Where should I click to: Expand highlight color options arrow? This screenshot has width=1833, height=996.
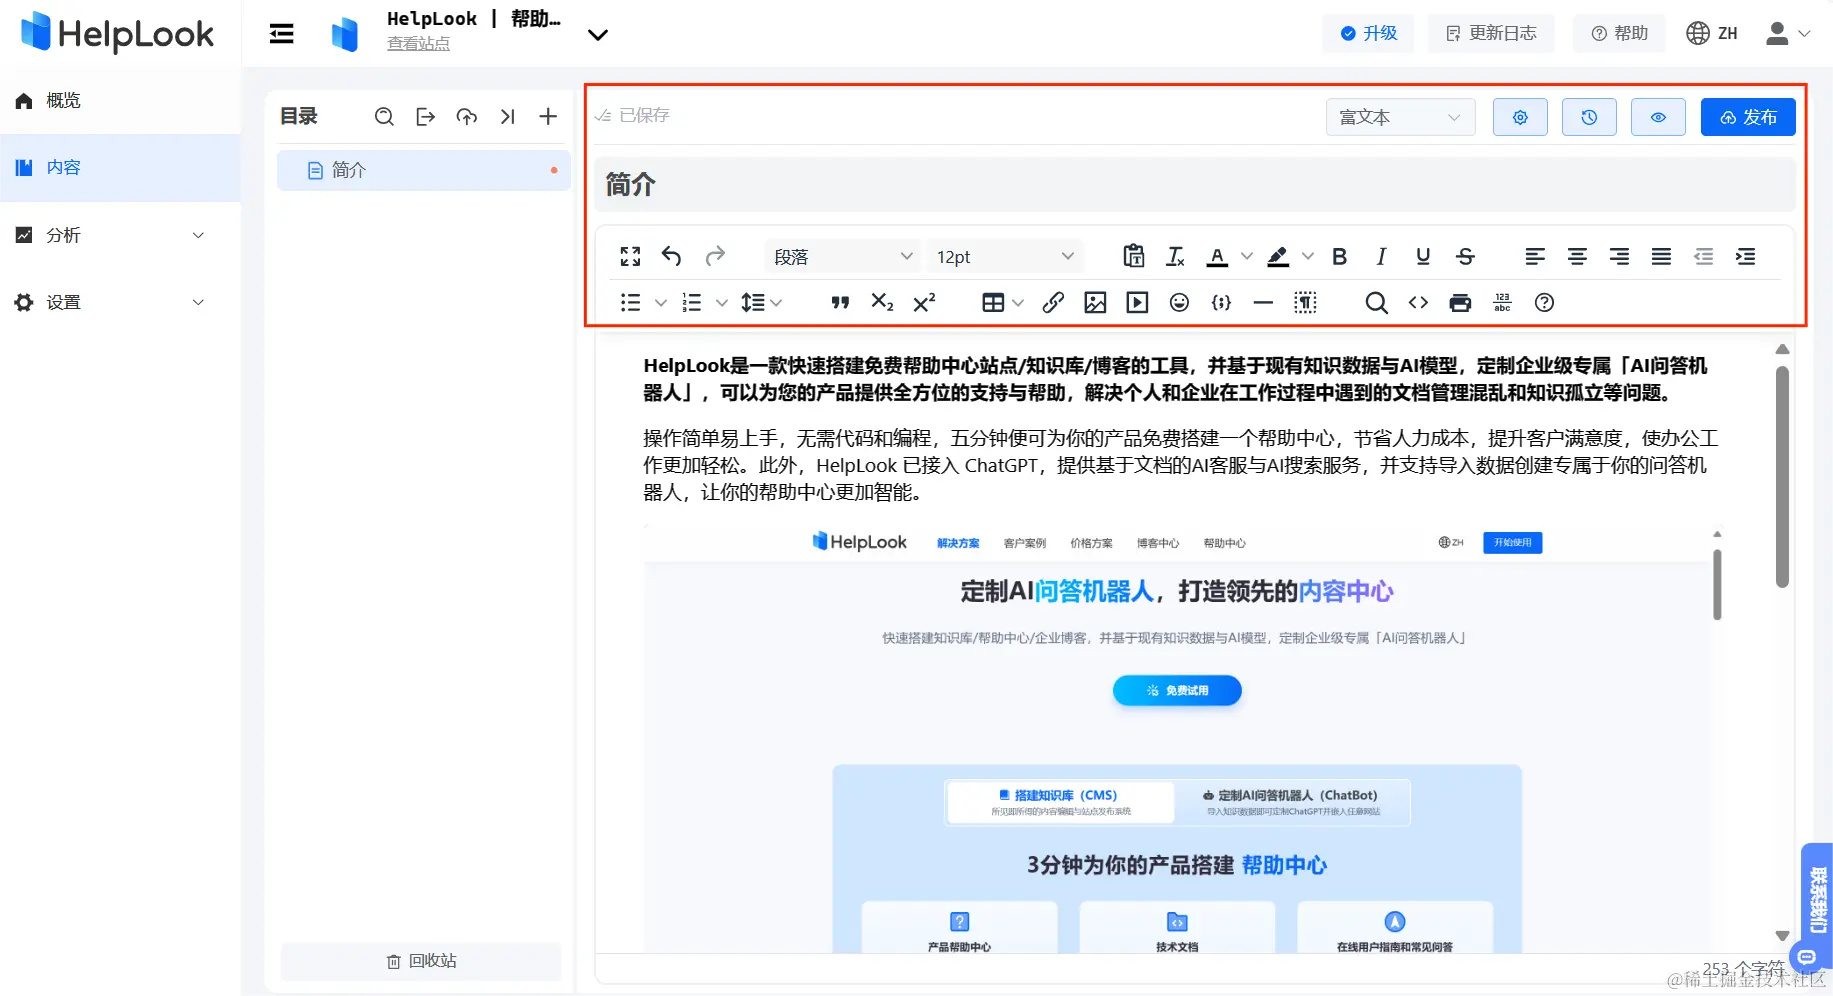pyautogui.click(x=1307, y=257)
